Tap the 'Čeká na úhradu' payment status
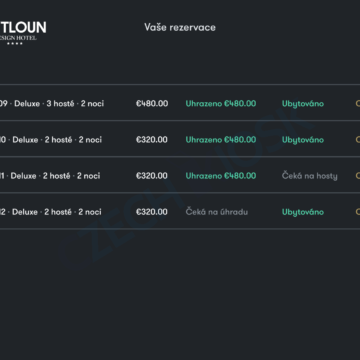Screen dimensions: 360x360 tap(217, 212)
